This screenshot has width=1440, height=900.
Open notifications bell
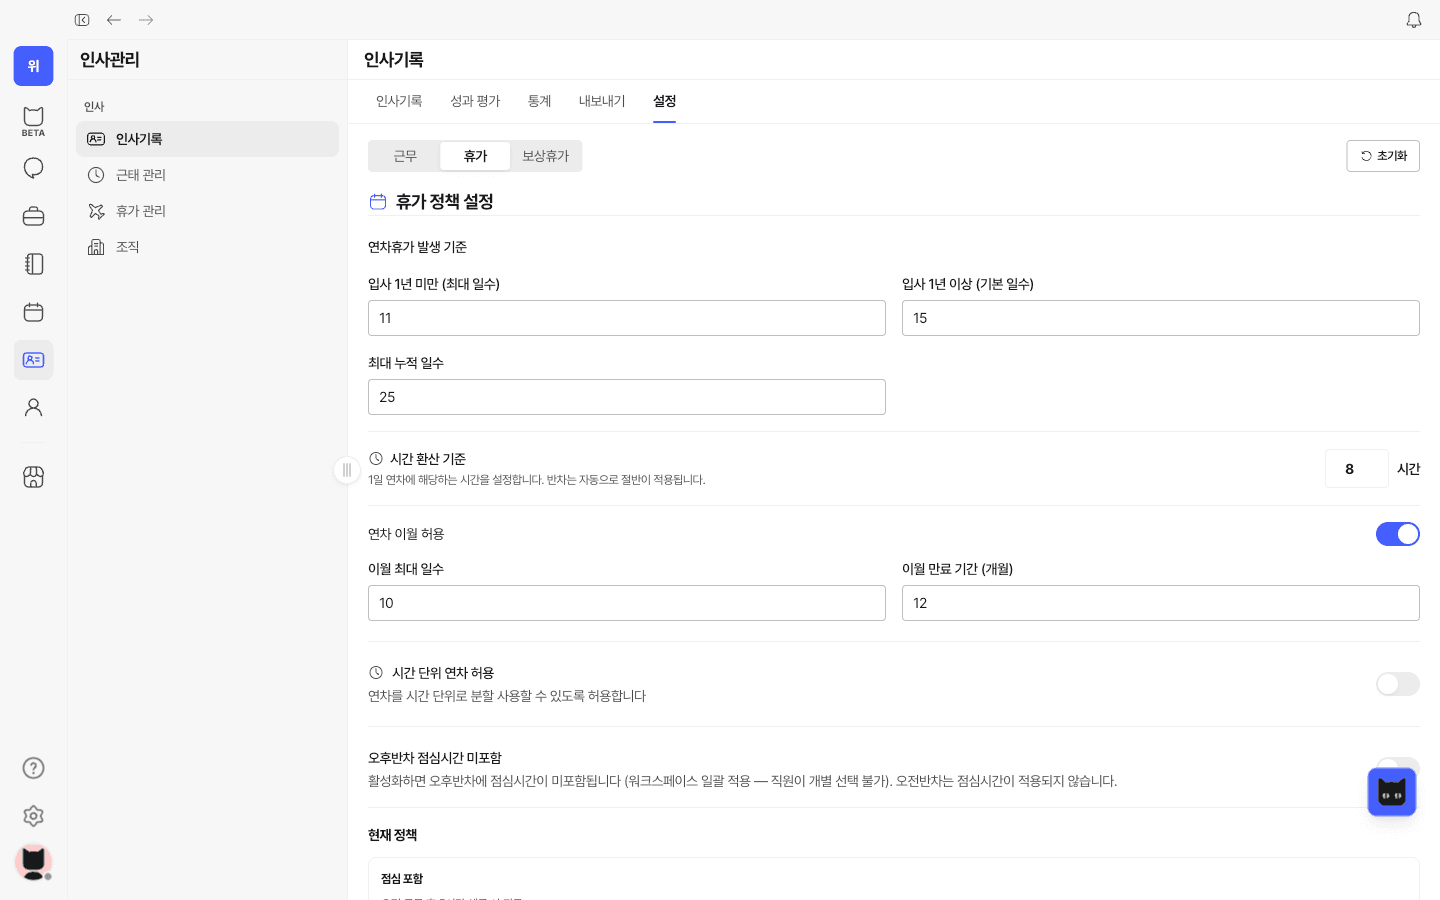(x=1414, y=20)
